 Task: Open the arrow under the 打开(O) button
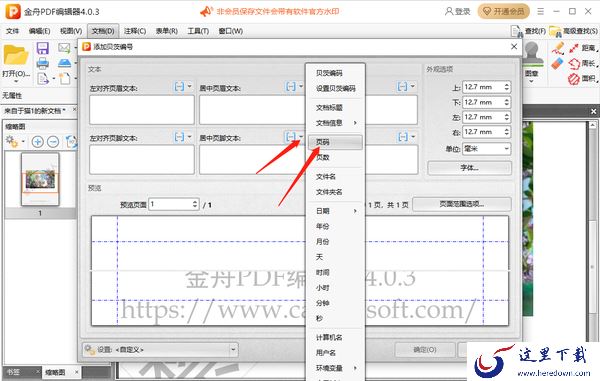[16, 82]
